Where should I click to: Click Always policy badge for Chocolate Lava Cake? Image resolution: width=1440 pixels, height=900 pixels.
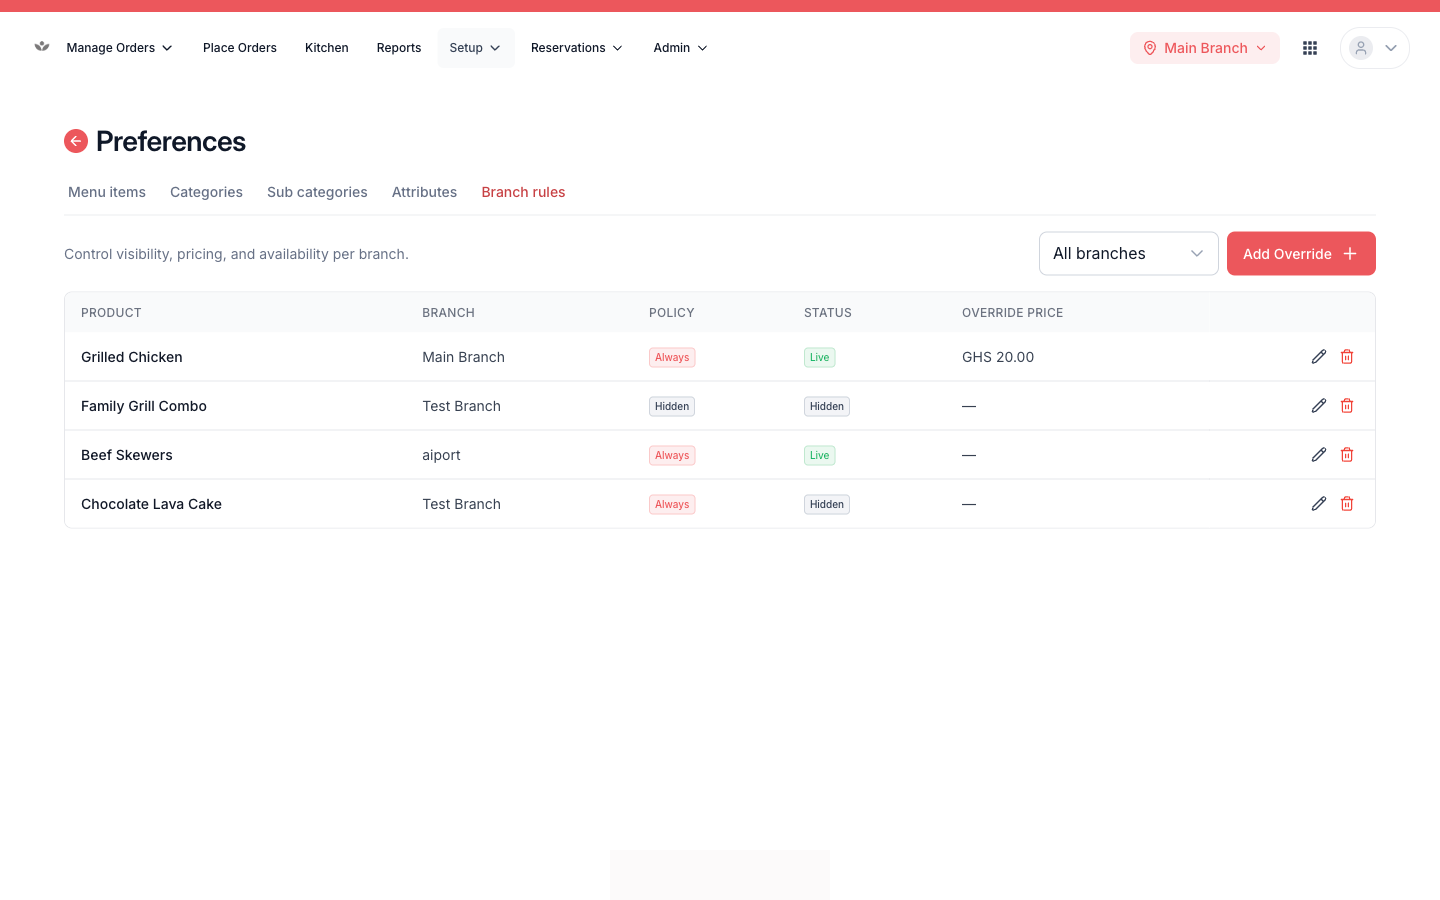tap(672, 504)
